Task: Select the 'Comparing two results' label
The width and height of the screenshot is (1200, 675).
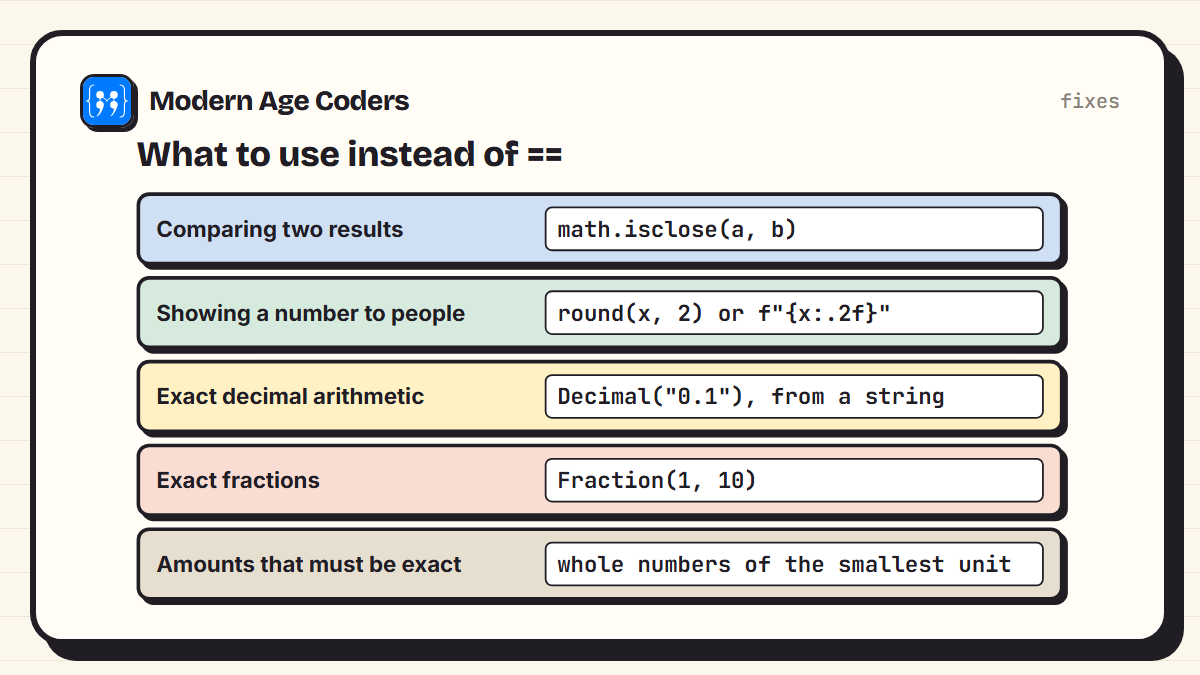Action: (280, 229)
